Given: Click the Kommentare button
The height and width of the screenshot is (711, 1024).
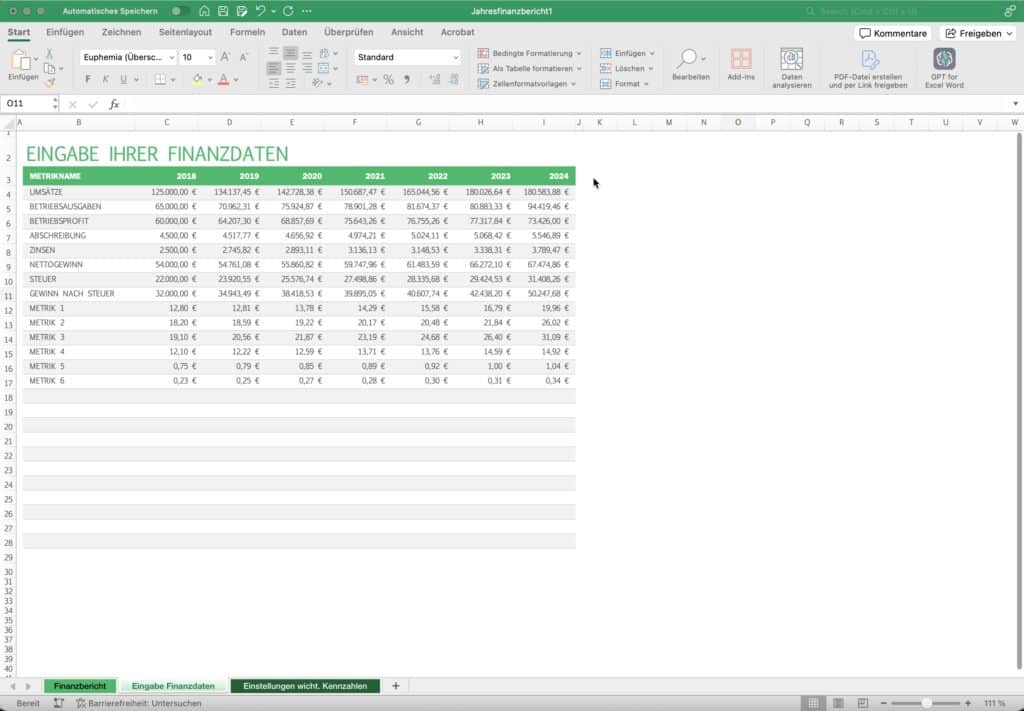Looking at the screenshot, I should click(893, 33).
